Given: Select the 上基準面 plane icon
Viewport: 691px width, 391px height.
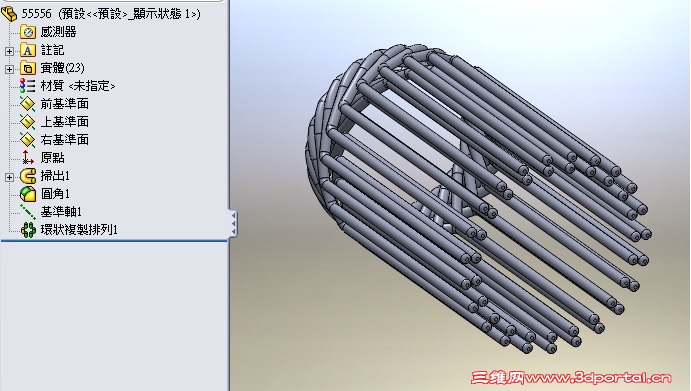Looking at the screenshot, I should pyautogui.click(x=28, y=122).
